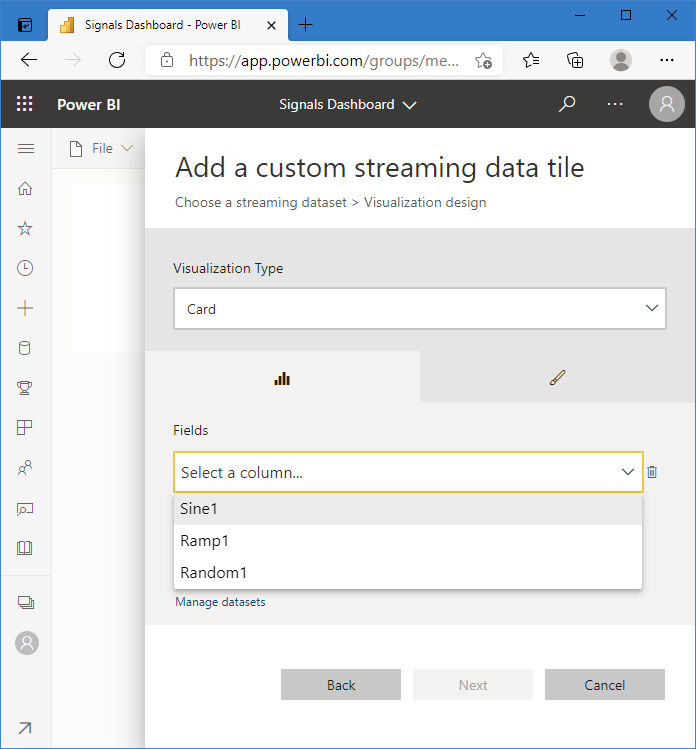Viewport: 696px width, 749px height.
Task: Close the Signals Dashboard browser tab
Action: click(271, 25)
